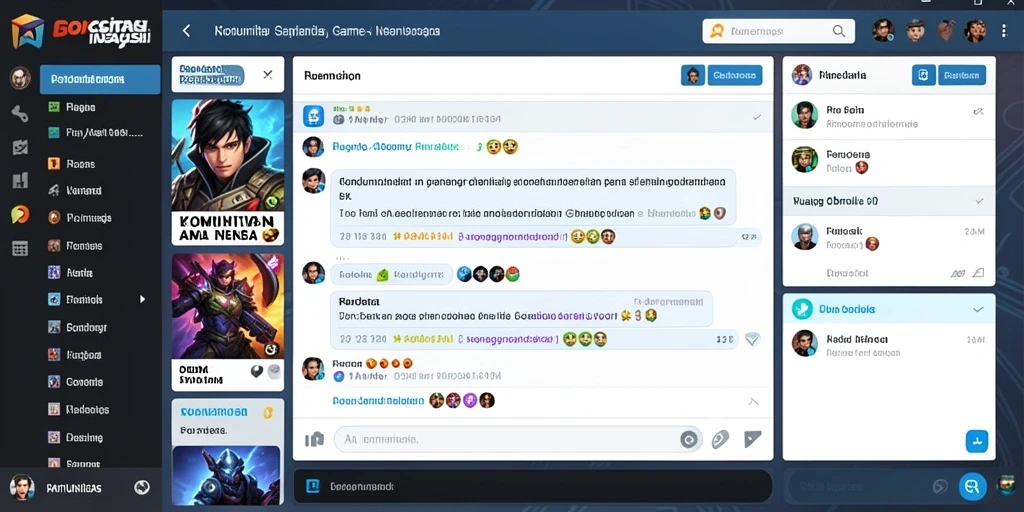Select the buildings icon in the icon rail
The width and height of the screenshot is (1024, 512).
point(20,180)
